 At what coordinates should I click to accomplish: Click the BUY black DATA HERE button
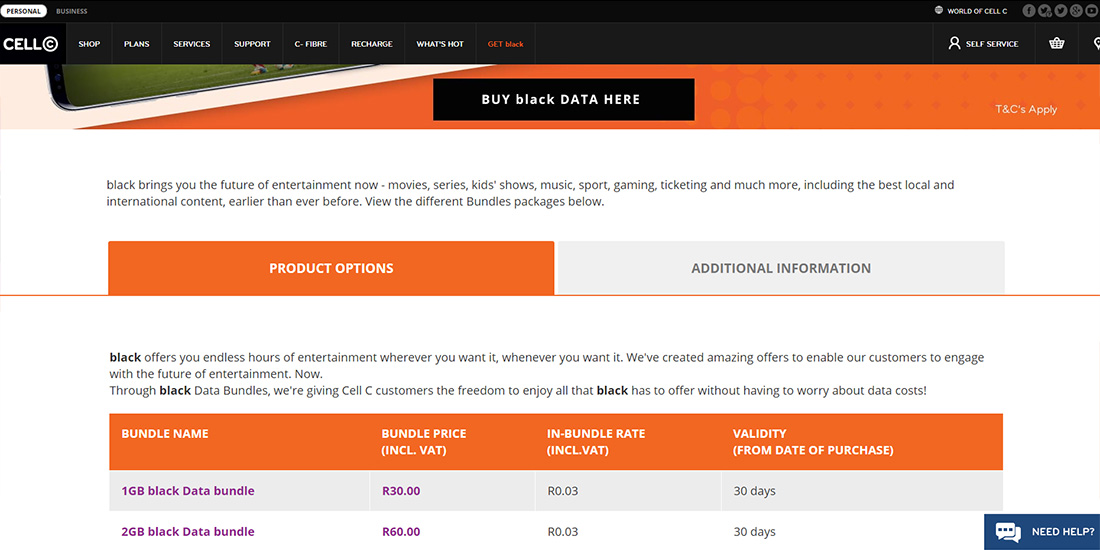(x=563, y=100)
